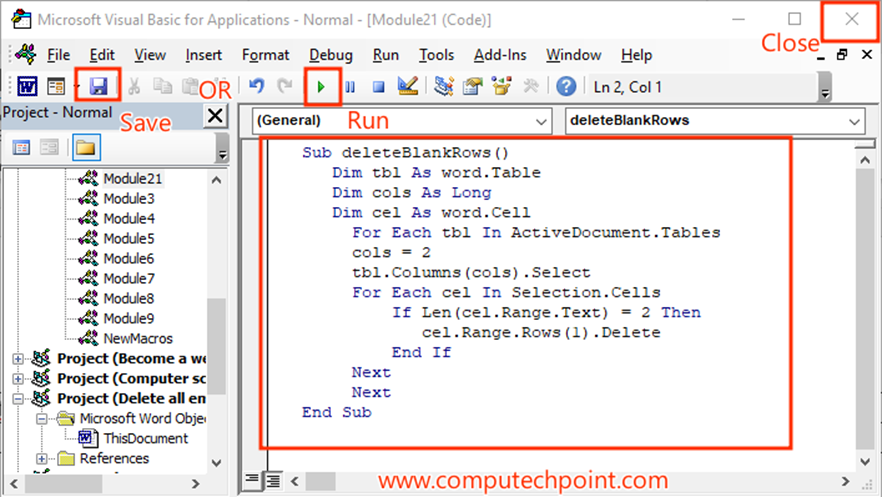
Task: Click code window vertical scroll down arrow
Action: pos(865,462)
